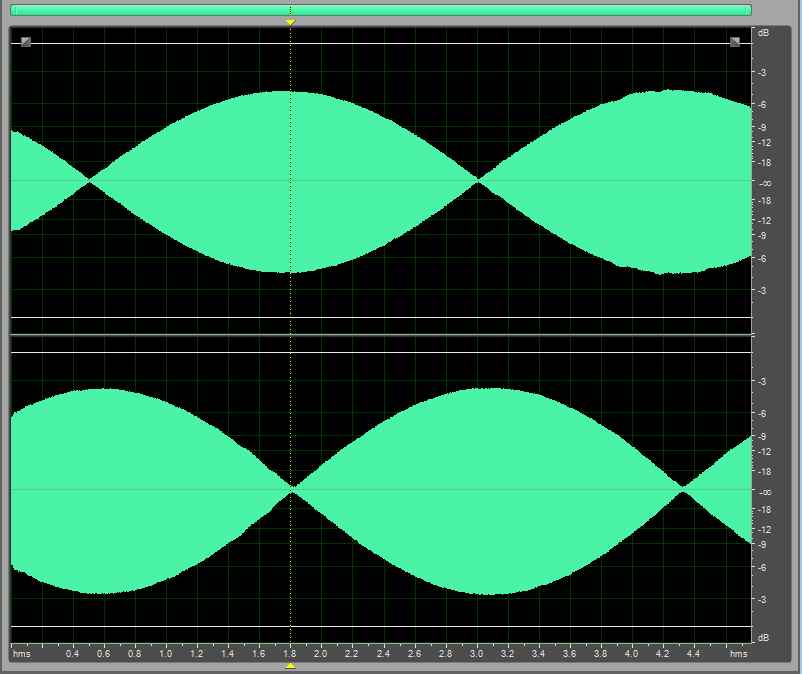Click the 0.4 mark on time ruler

click(x=73, y=654)
